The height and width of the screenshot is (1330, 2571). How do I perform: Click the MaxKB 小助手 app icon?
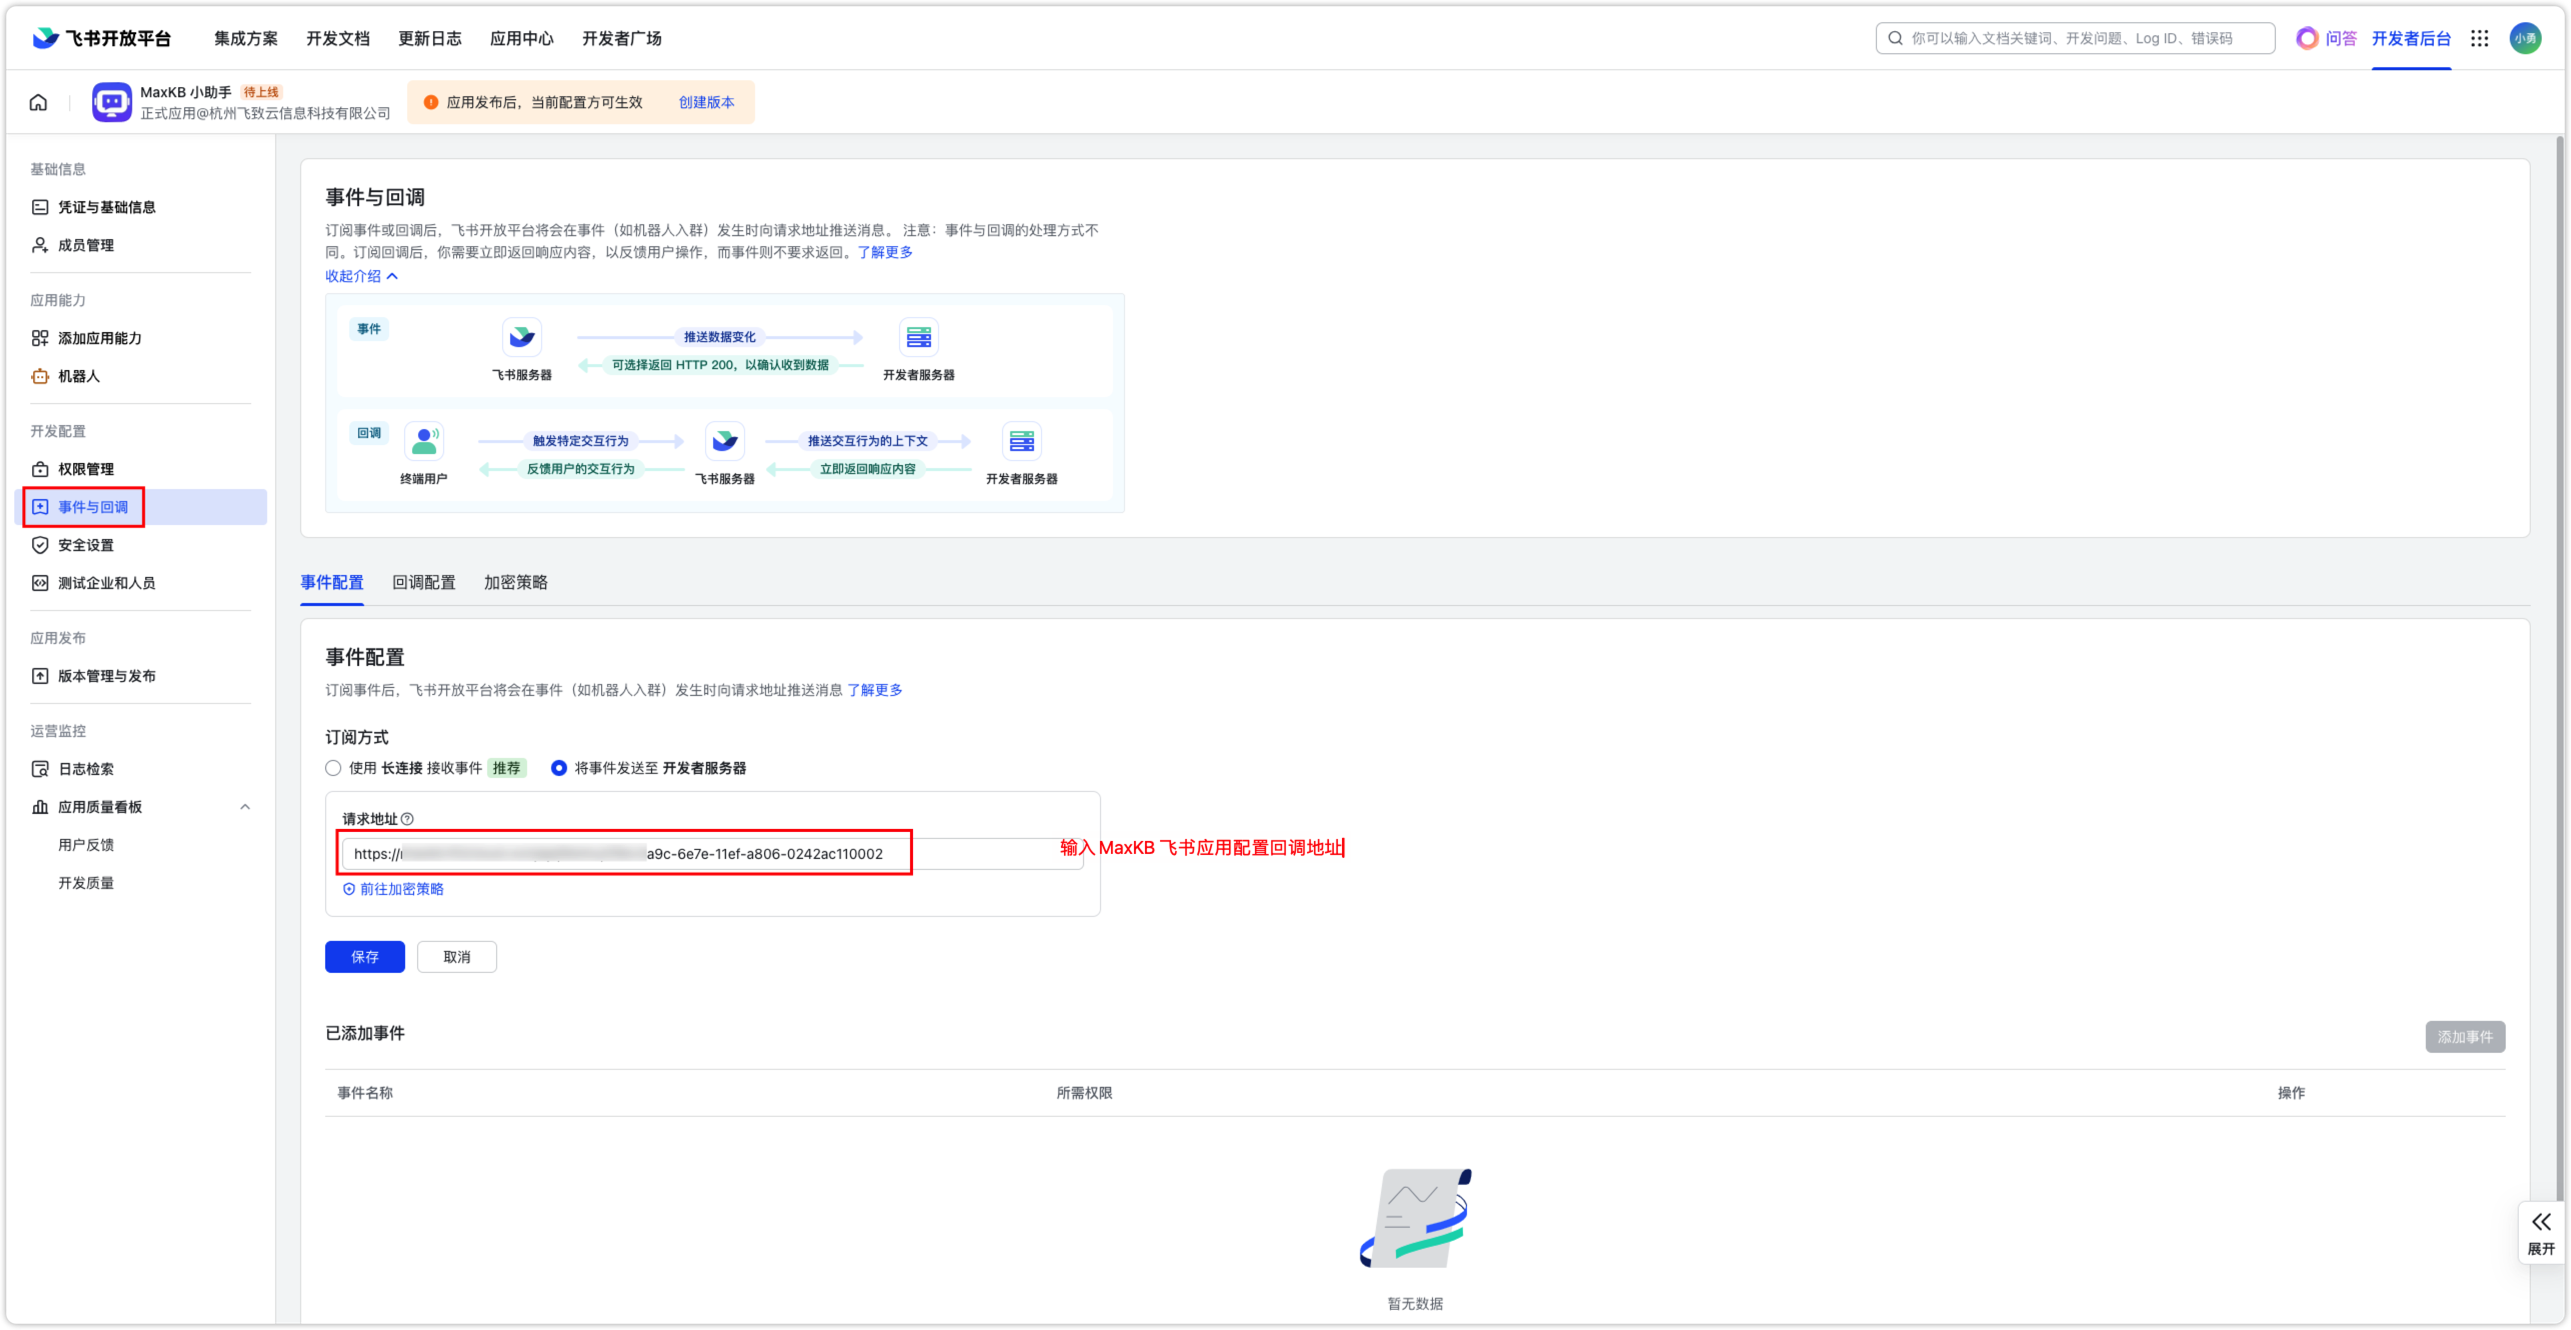click(111, 102)
